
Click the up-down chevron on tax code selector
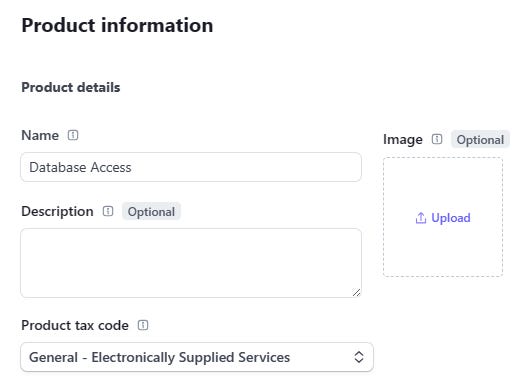pos(359,357)
